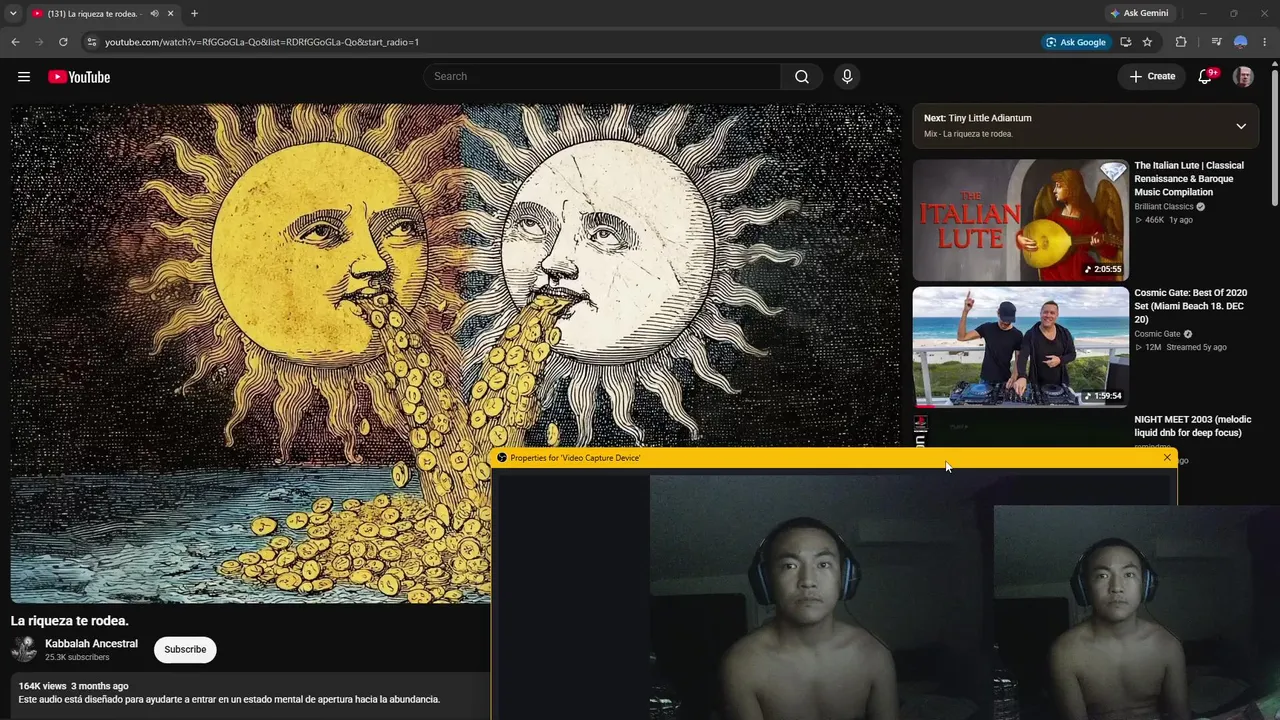Click the install app icon in address bar
Viewport: 1280px width, 720px height.
tap(1126, 42)
